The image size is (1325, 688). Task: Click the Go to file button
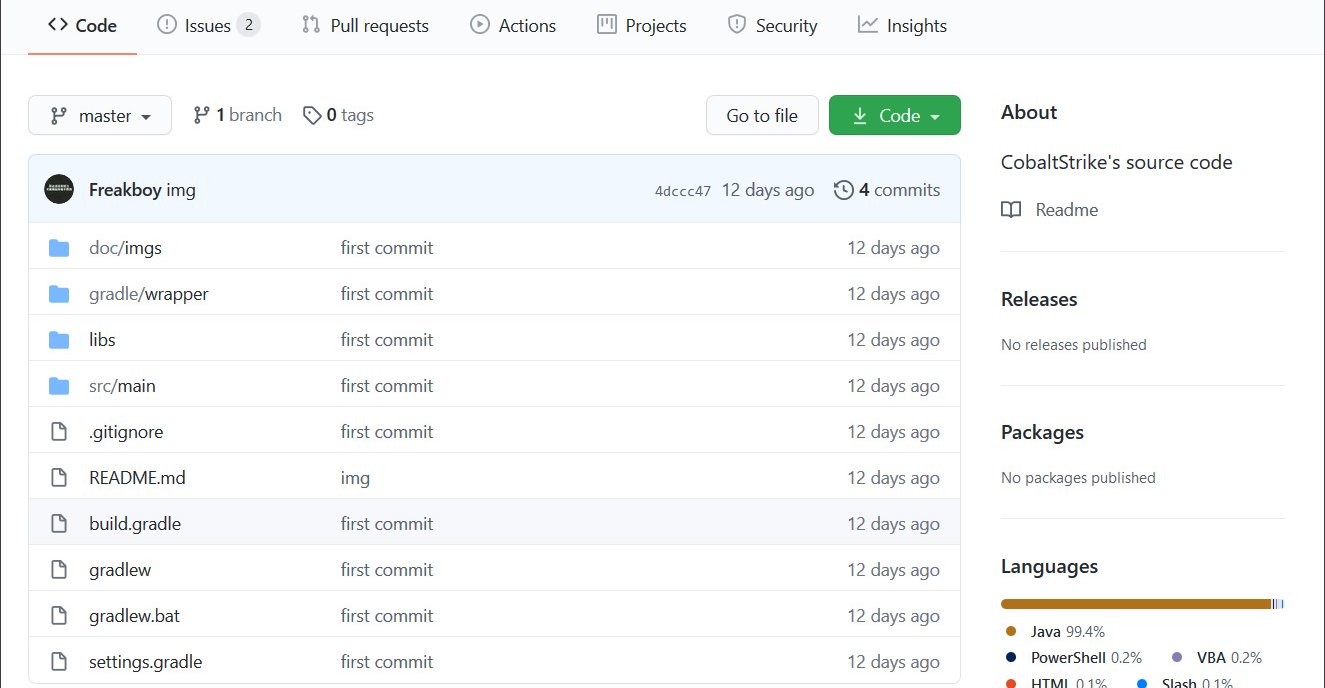tap(762, 115)
